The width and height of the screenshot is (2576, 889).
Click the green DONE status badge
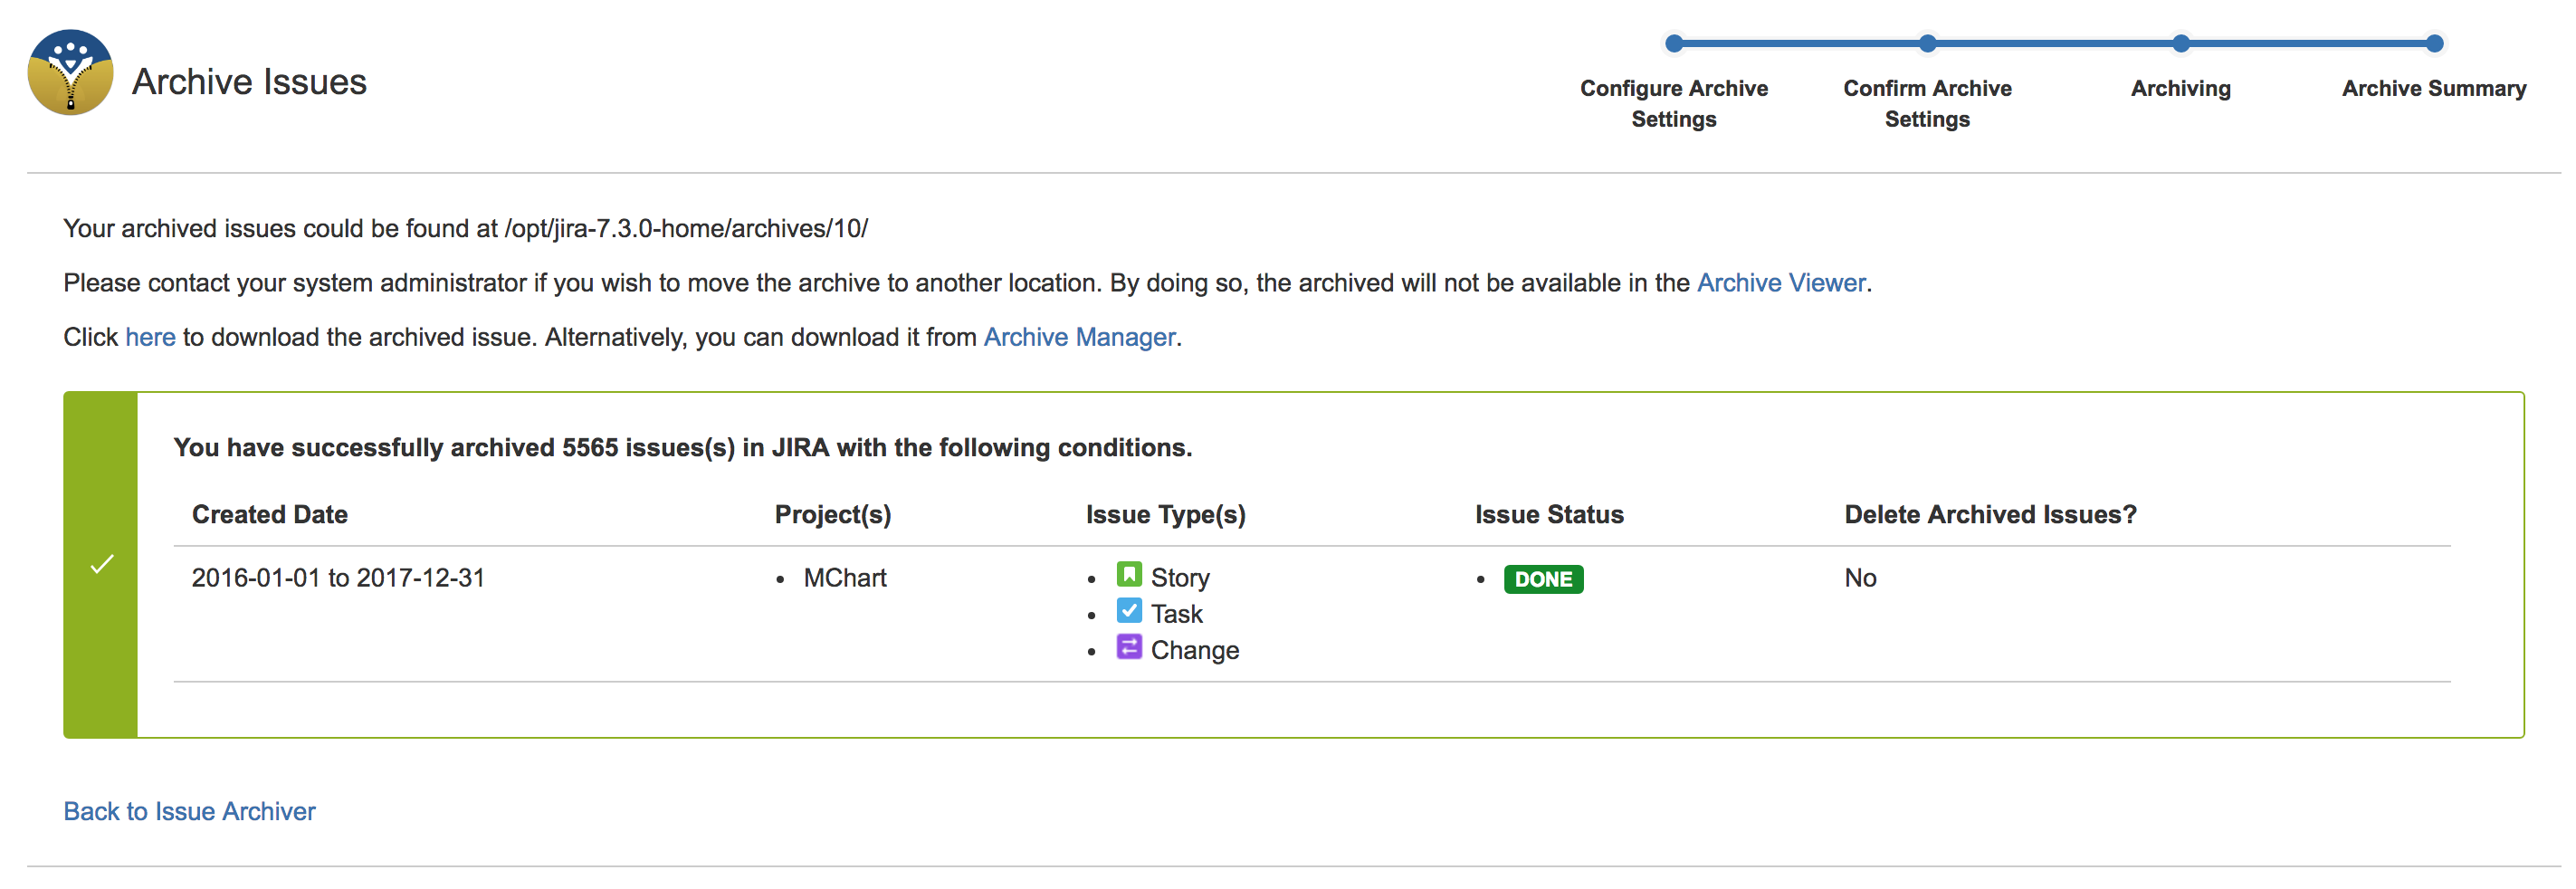[1542, 579]
